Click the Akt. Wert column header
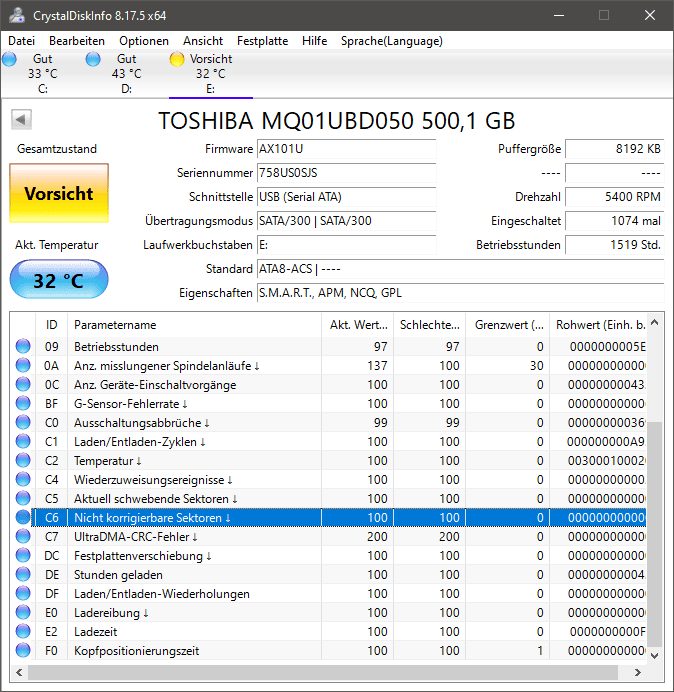Viewport: 674px width, 692px height. 358,325
